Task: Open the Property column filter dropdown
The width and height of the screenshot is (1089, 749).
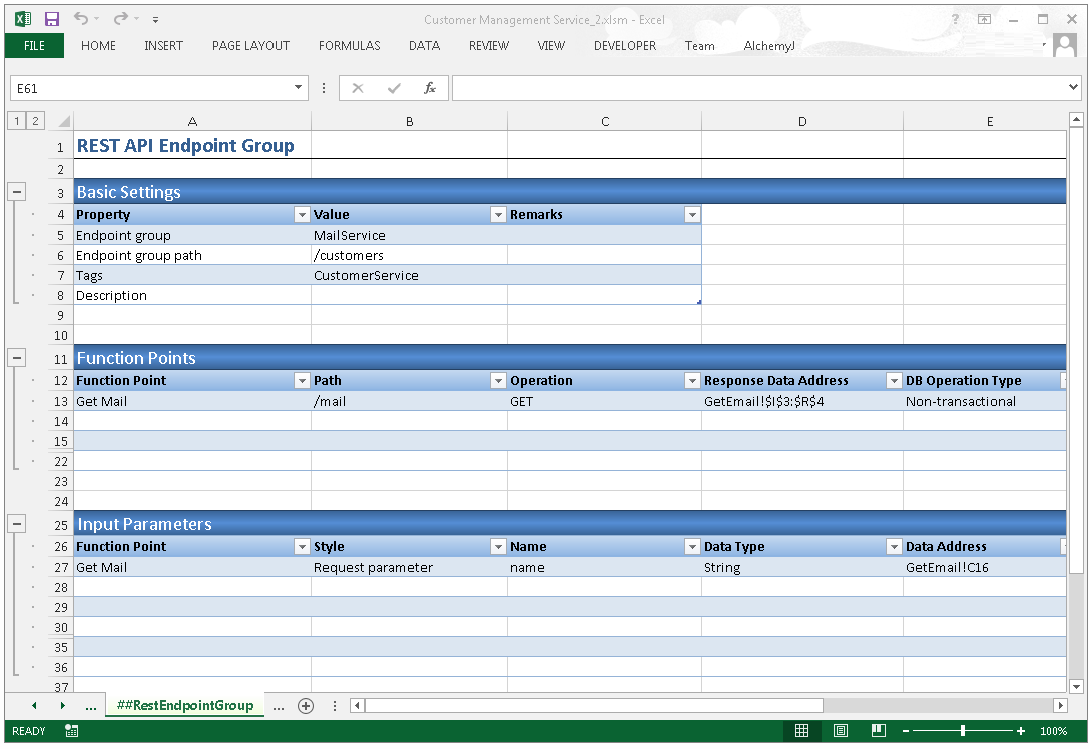Action: 302,215
